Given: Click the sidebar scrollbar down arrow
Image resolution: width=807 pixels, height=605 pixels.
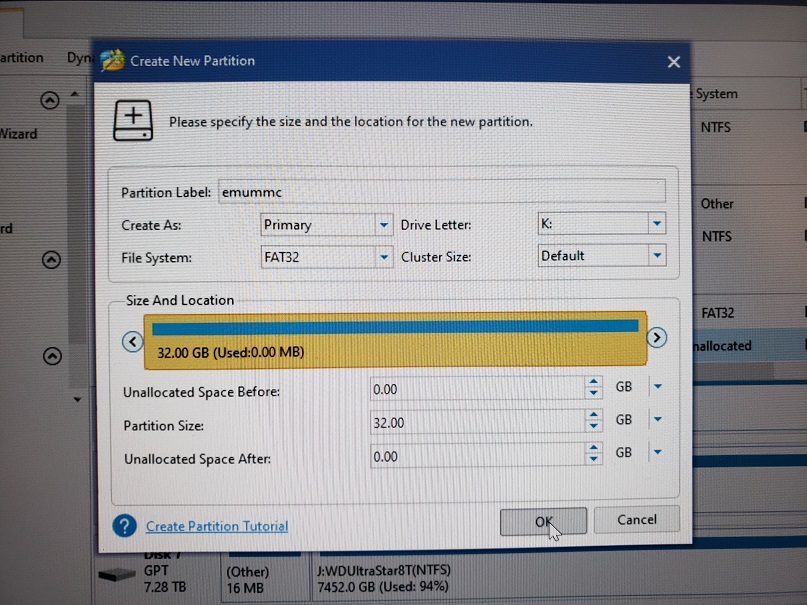Looking at the screenshot, I should tap(77, 399).
